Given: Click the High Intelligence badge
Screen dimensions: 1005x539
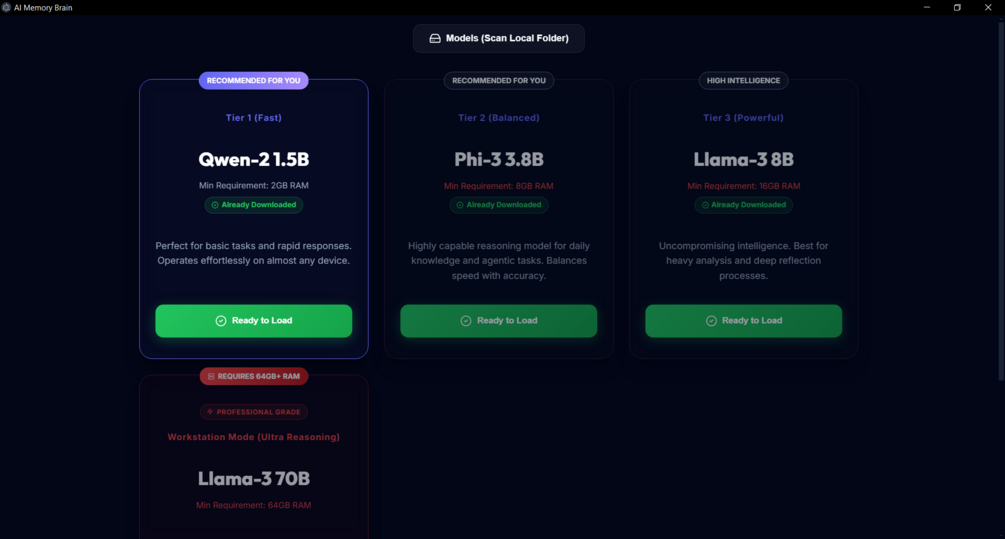Looking at the screenshot, I should pos(743,81).
